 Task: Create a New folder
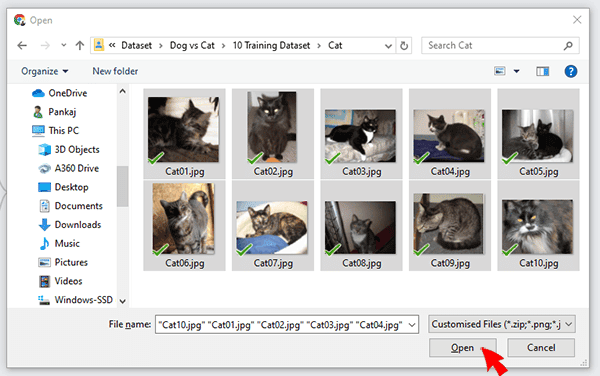(115, 71)
